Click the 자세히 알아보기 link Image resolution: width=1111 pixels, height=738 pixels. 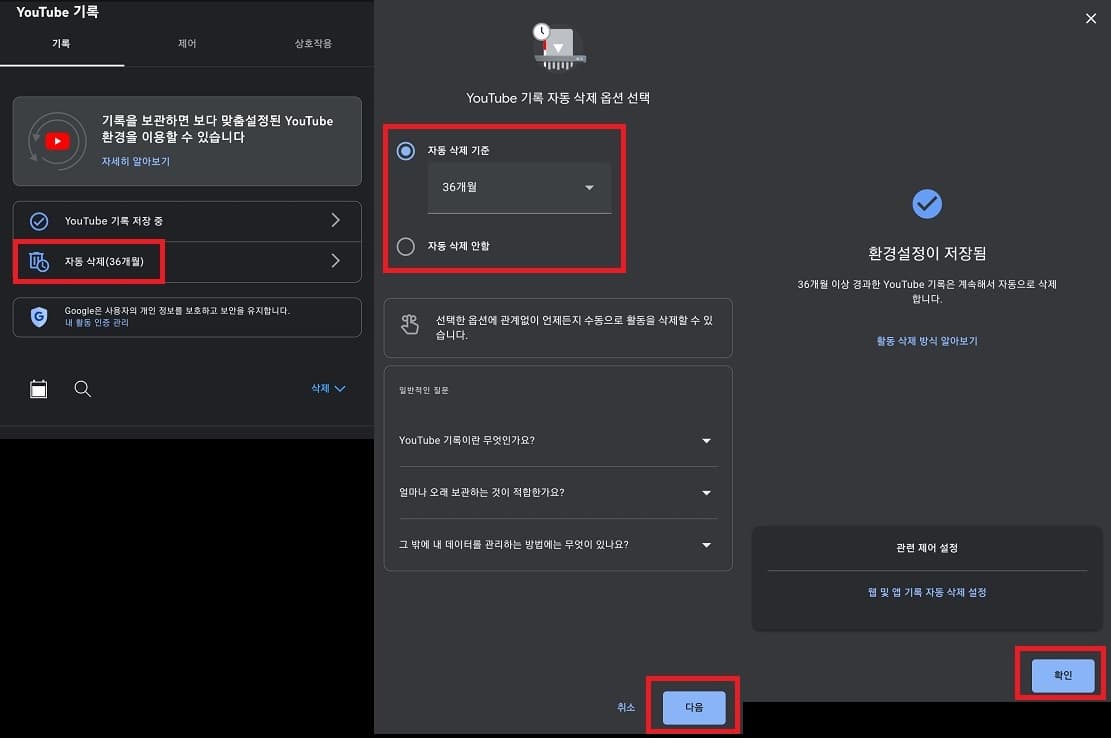(x=135, y=161)
